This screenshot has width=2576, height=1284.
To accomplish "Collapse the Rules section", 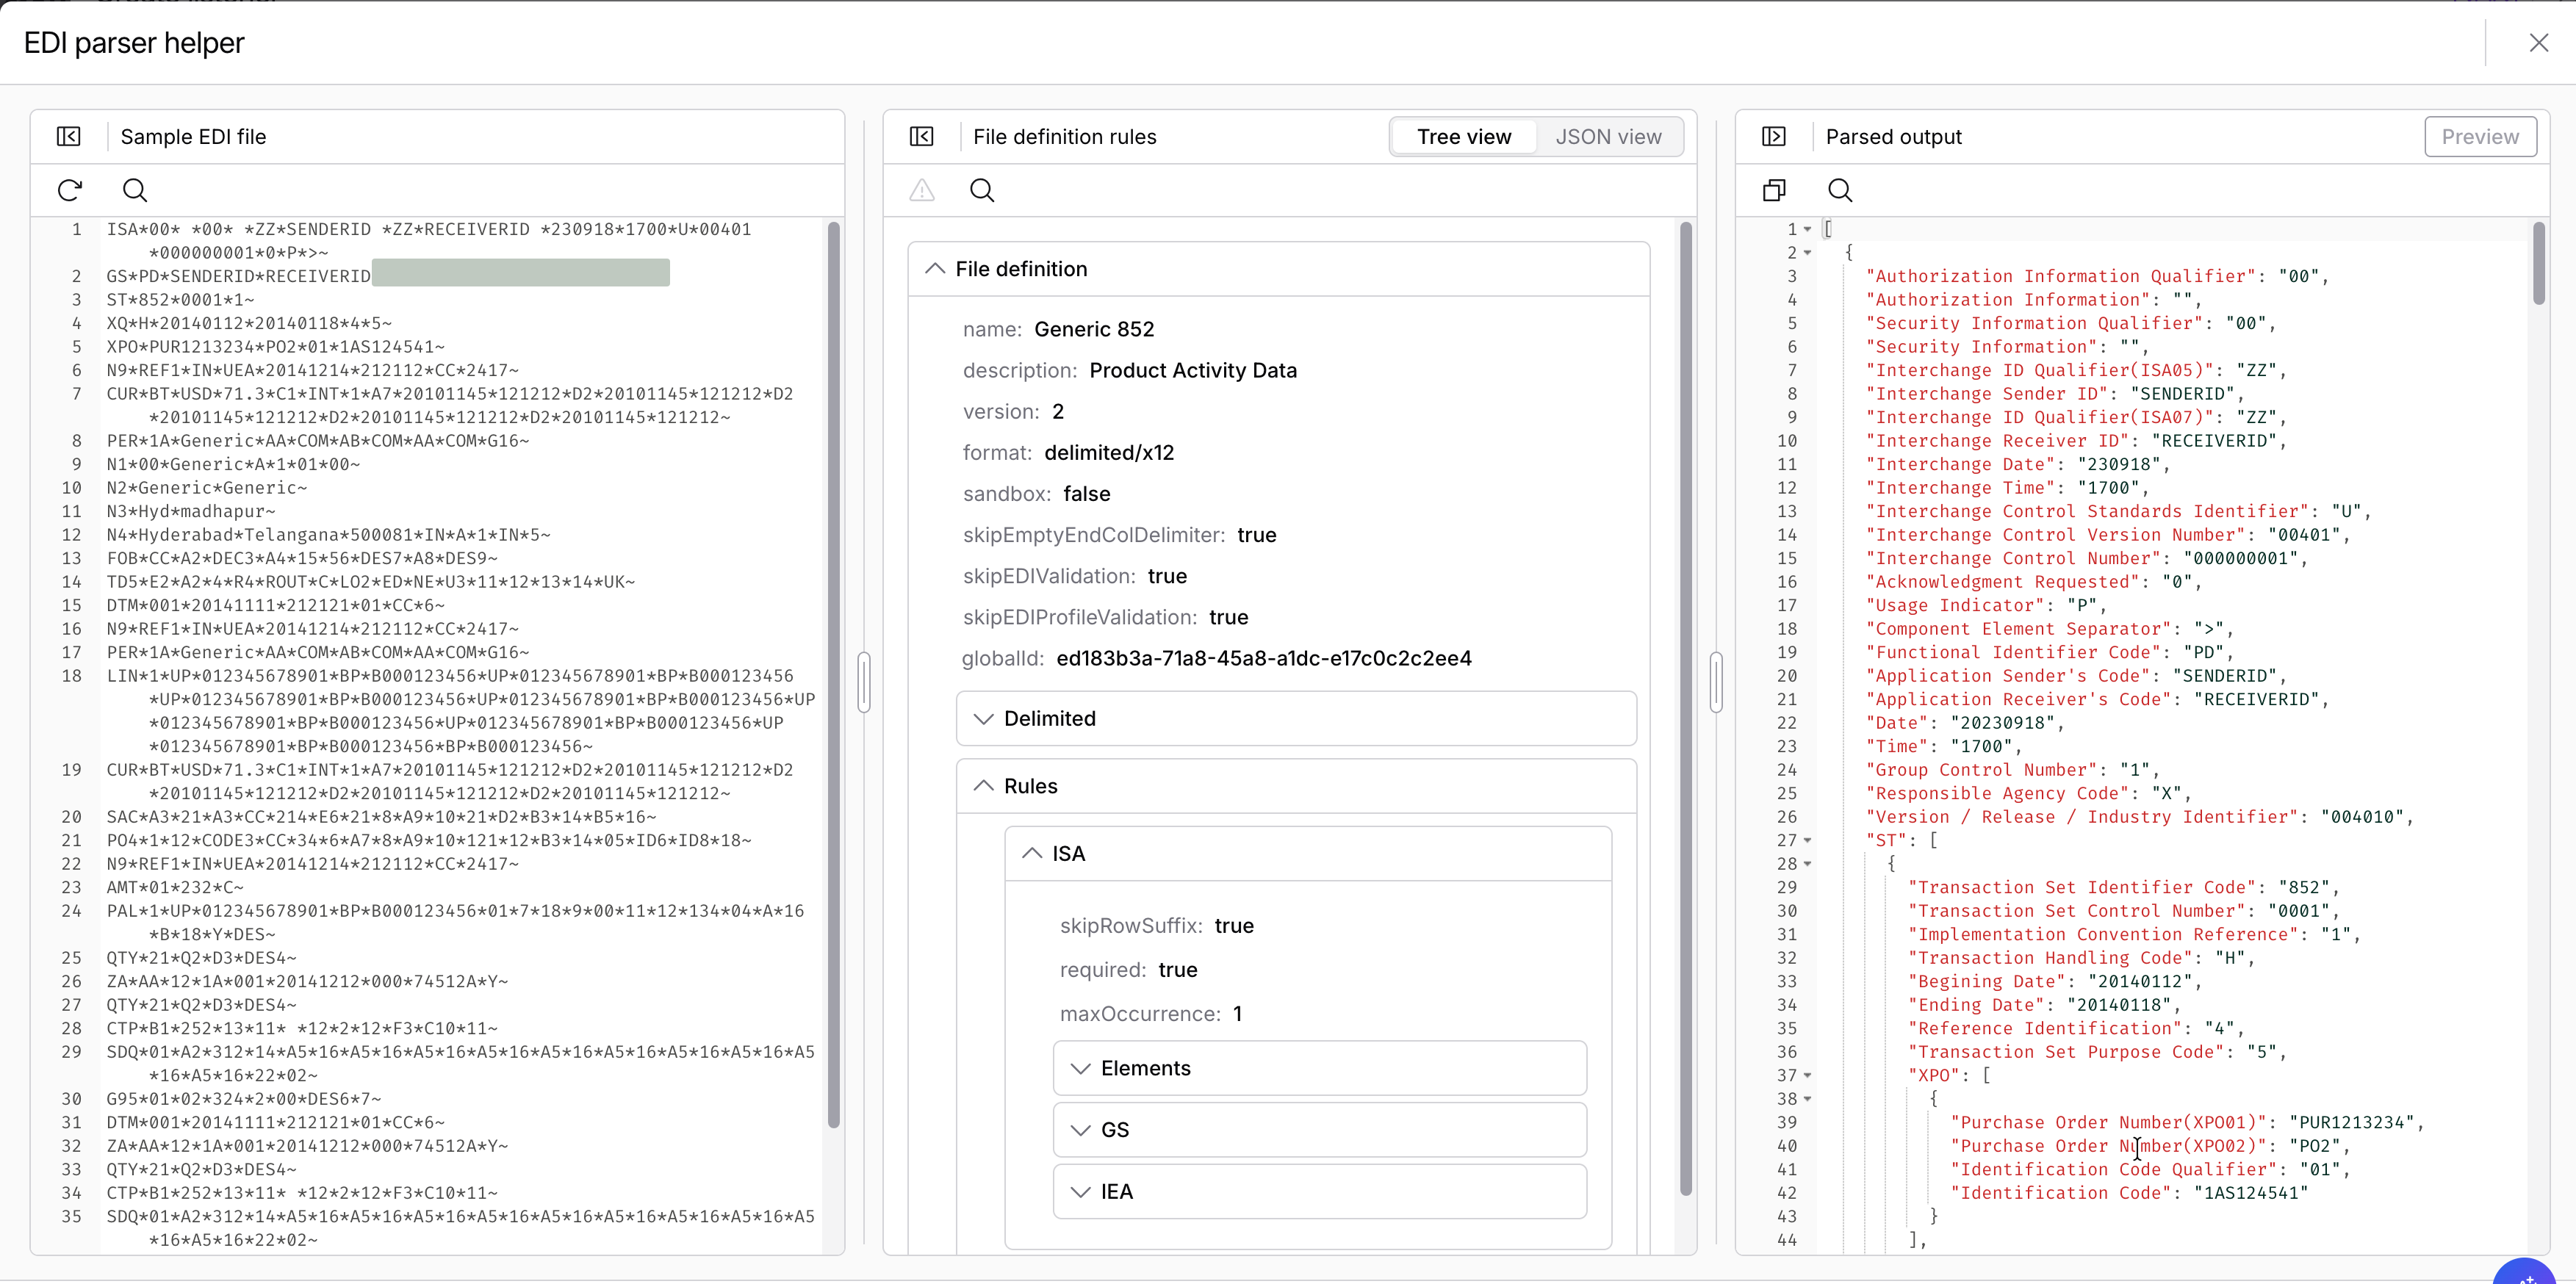I will (984, 786).
